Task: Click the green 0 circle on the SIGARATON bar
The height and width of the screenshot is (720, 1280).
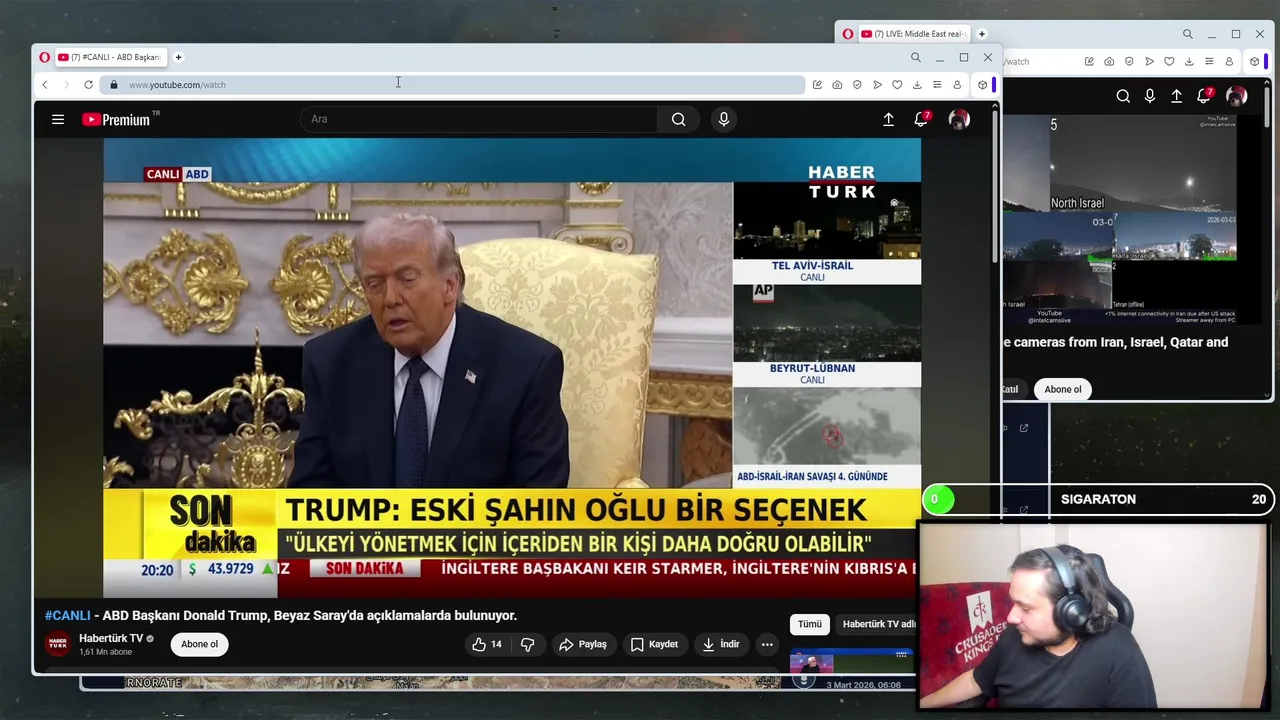Action: pos(937,499)
